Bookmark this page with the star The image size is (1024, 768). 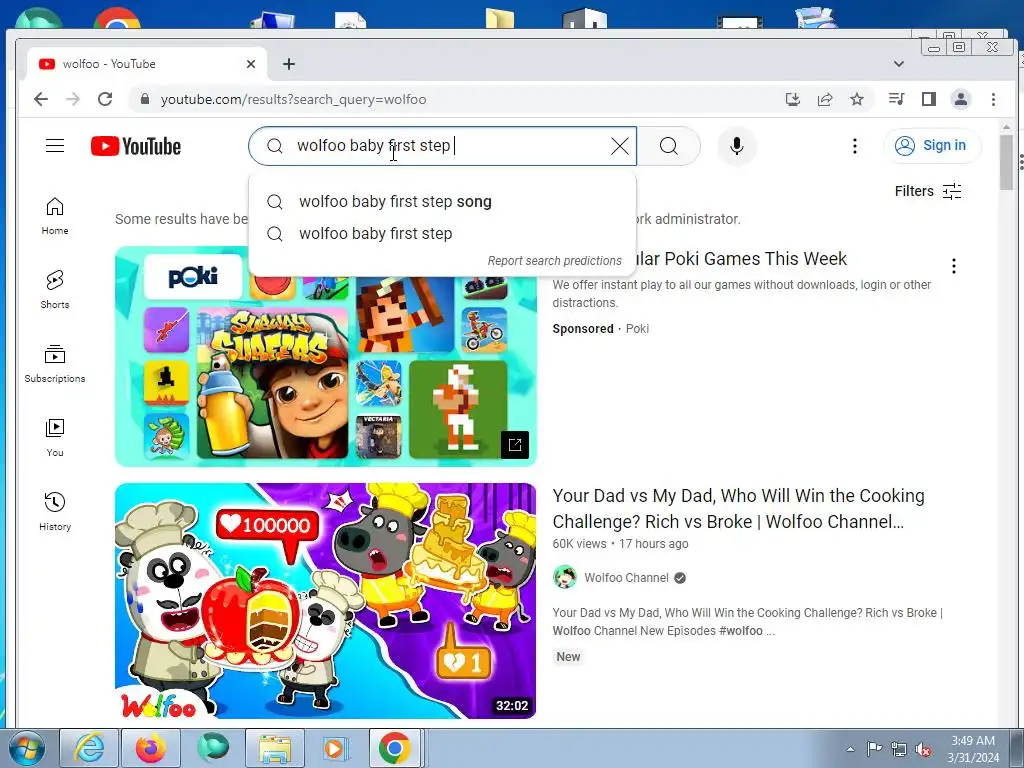[x=857, y=99]
